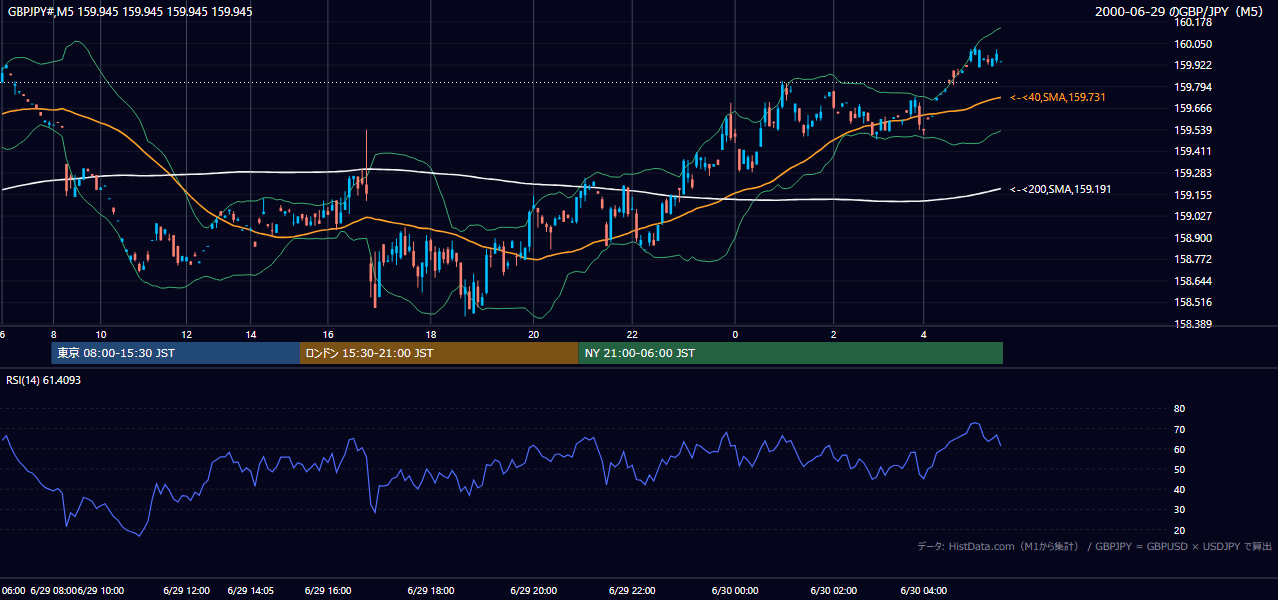Screen dimensions: 1278x600
Task: Click hour tick 20 under the candlestick chart
Action: 533,334
